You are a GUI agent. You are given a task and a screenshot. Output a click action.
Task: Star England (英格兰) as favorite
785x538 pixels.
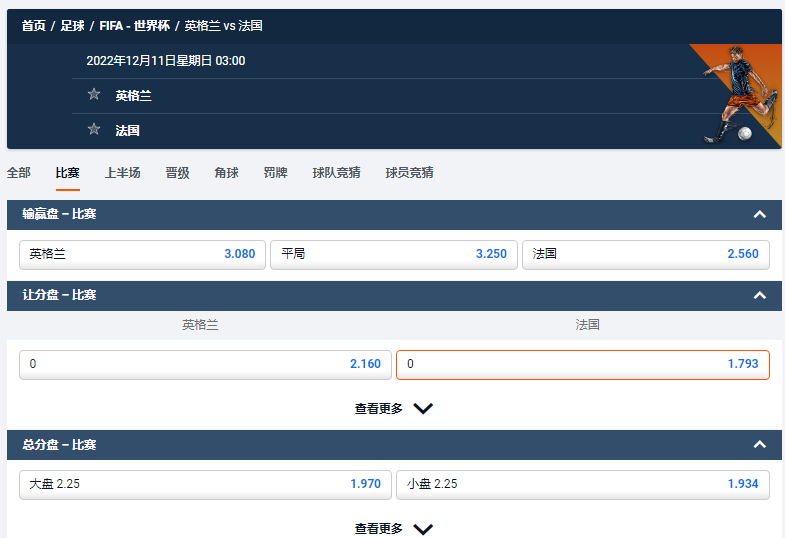point(94,95)
